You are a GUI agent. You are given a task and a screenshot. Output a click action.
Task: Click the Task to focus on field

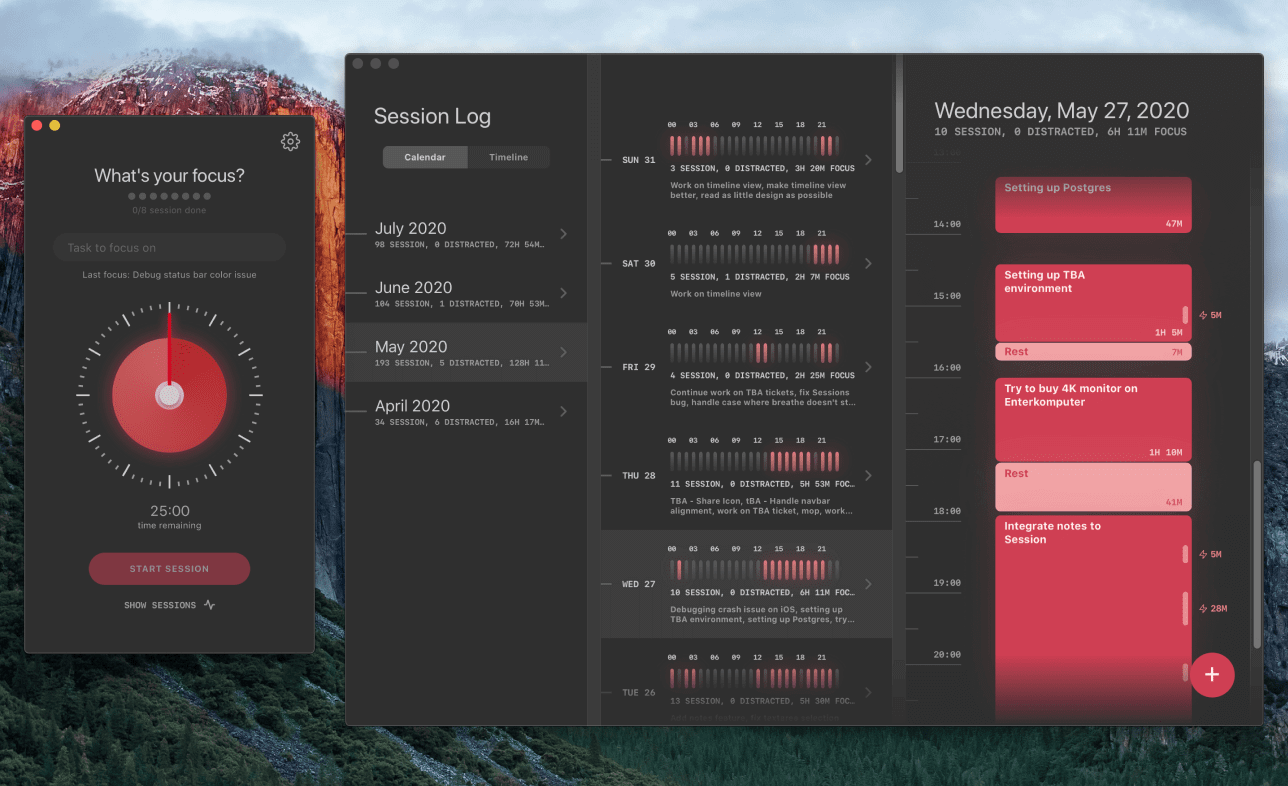169,248
